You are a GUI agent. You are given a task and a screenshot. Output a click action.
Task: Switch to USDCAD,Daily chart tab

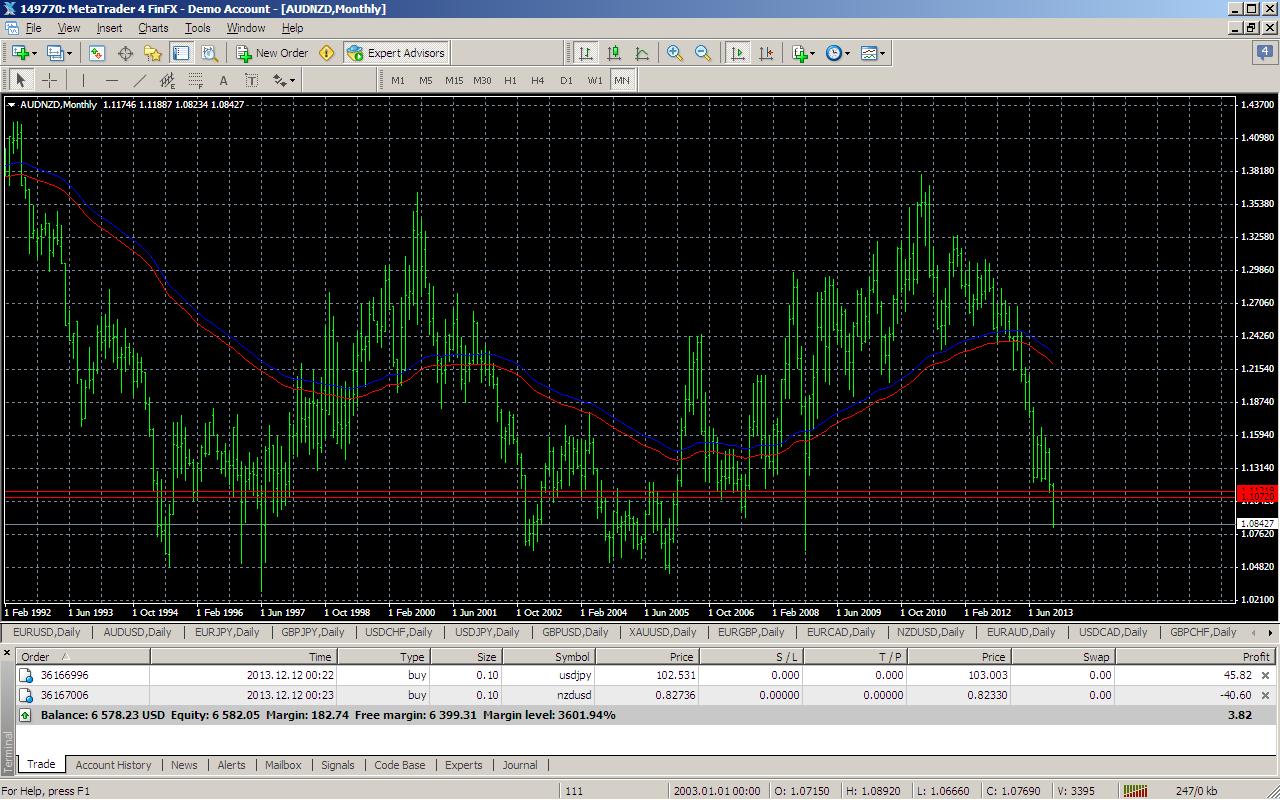pos(1113,632)
